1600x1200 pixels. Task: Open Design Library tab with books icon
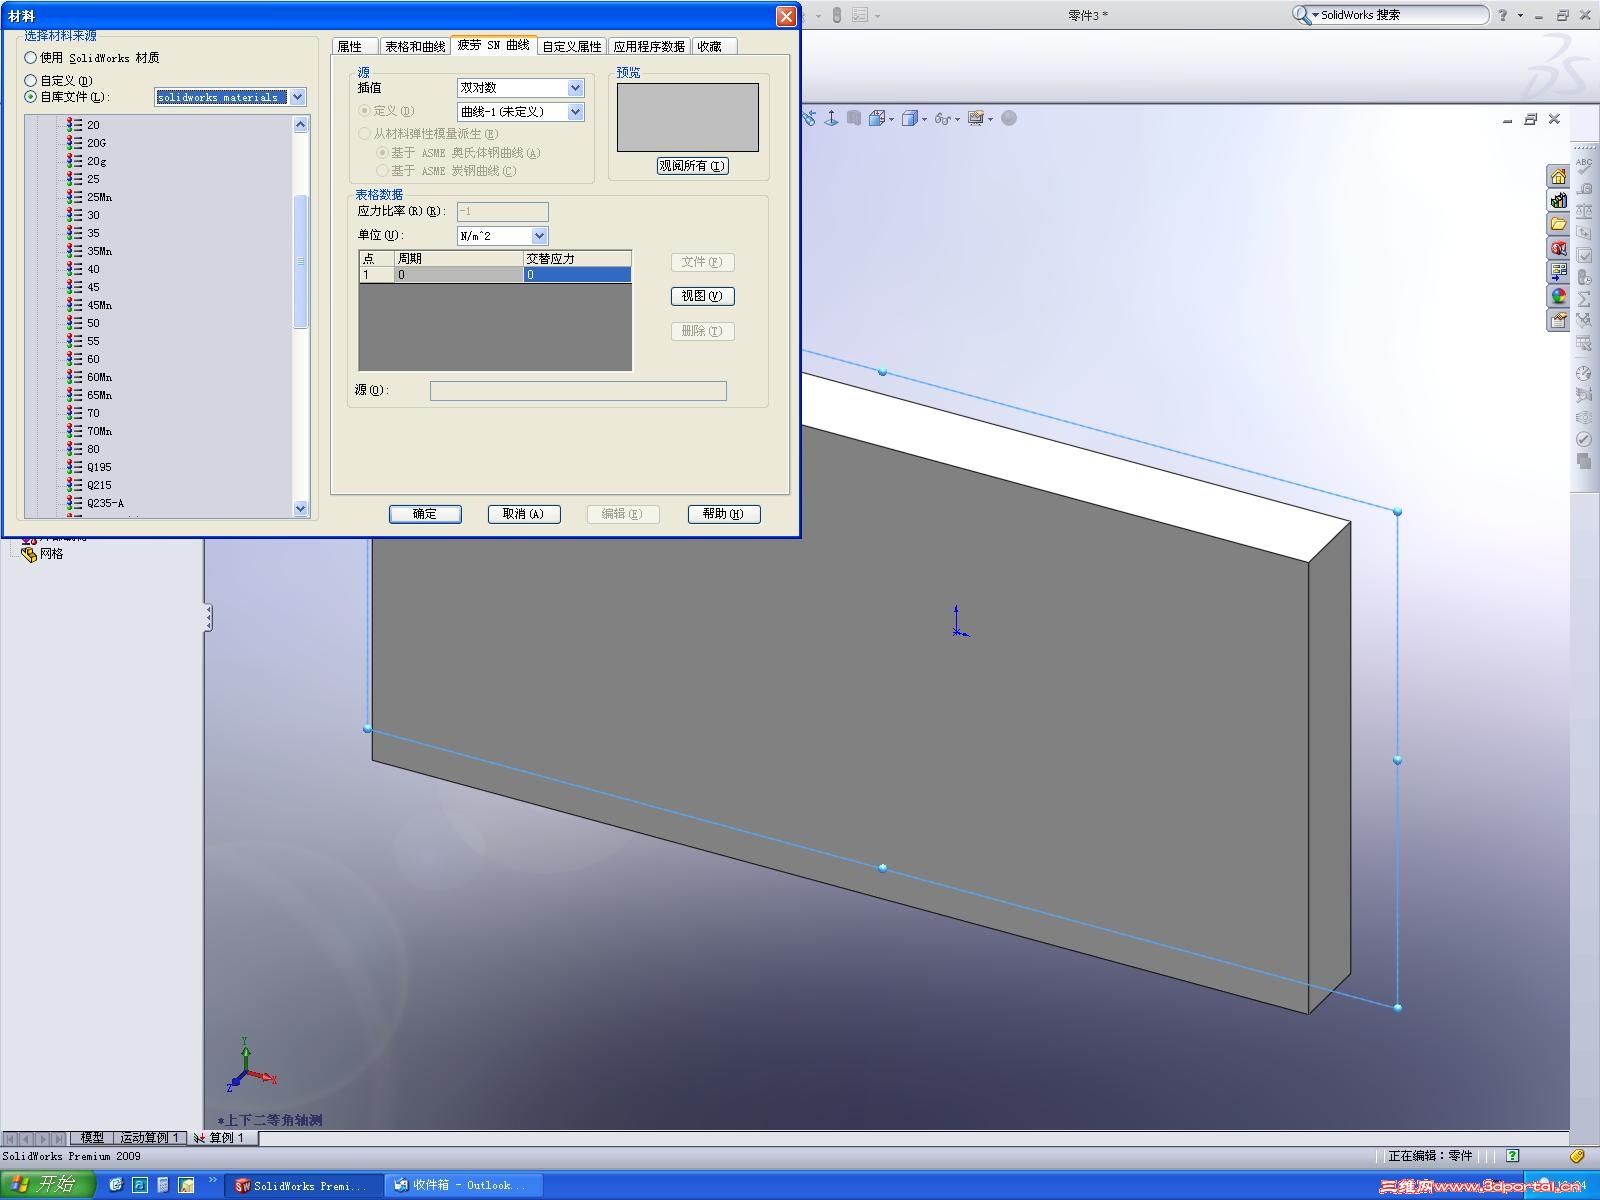tap(1558, 201)
